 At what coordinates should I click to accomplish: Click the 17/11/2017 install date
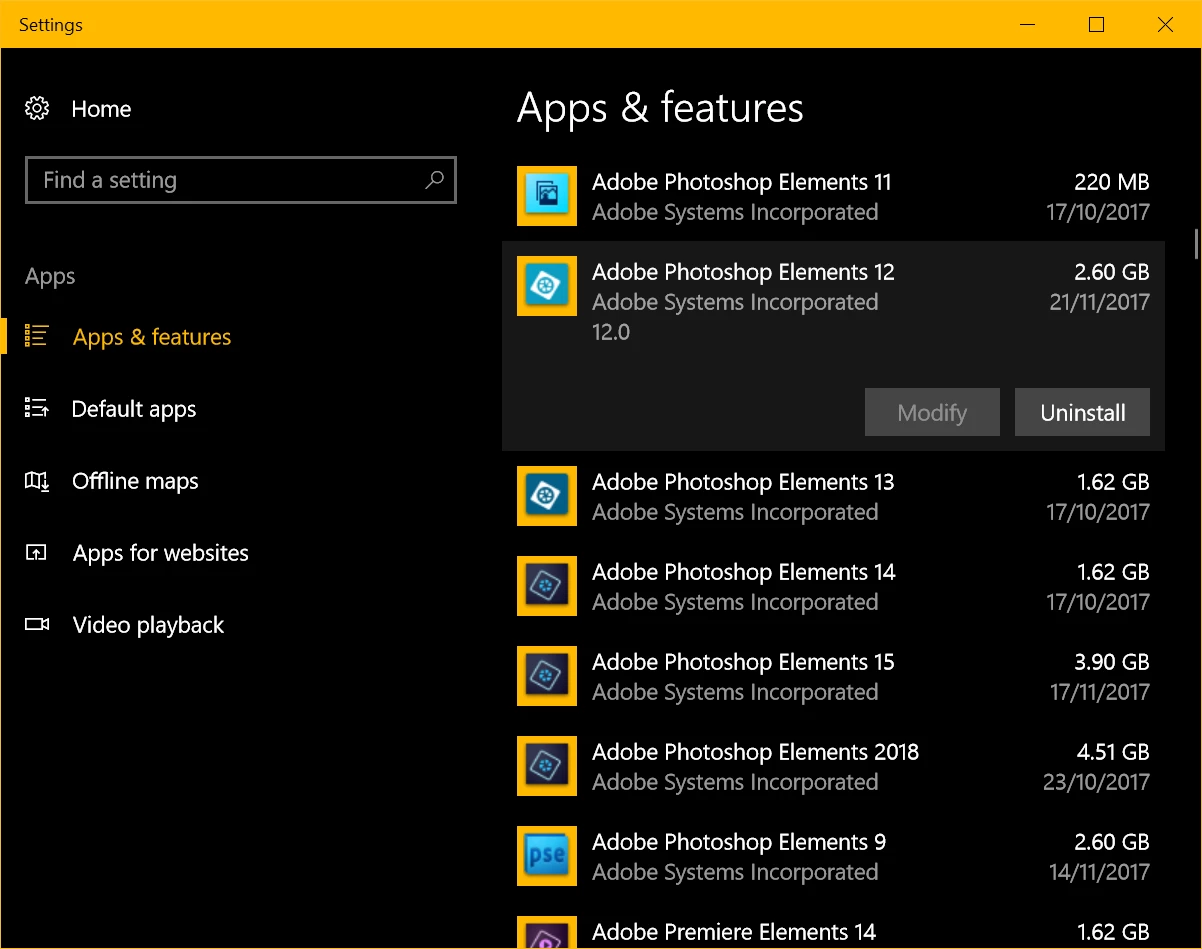(x=1098, y=692)
